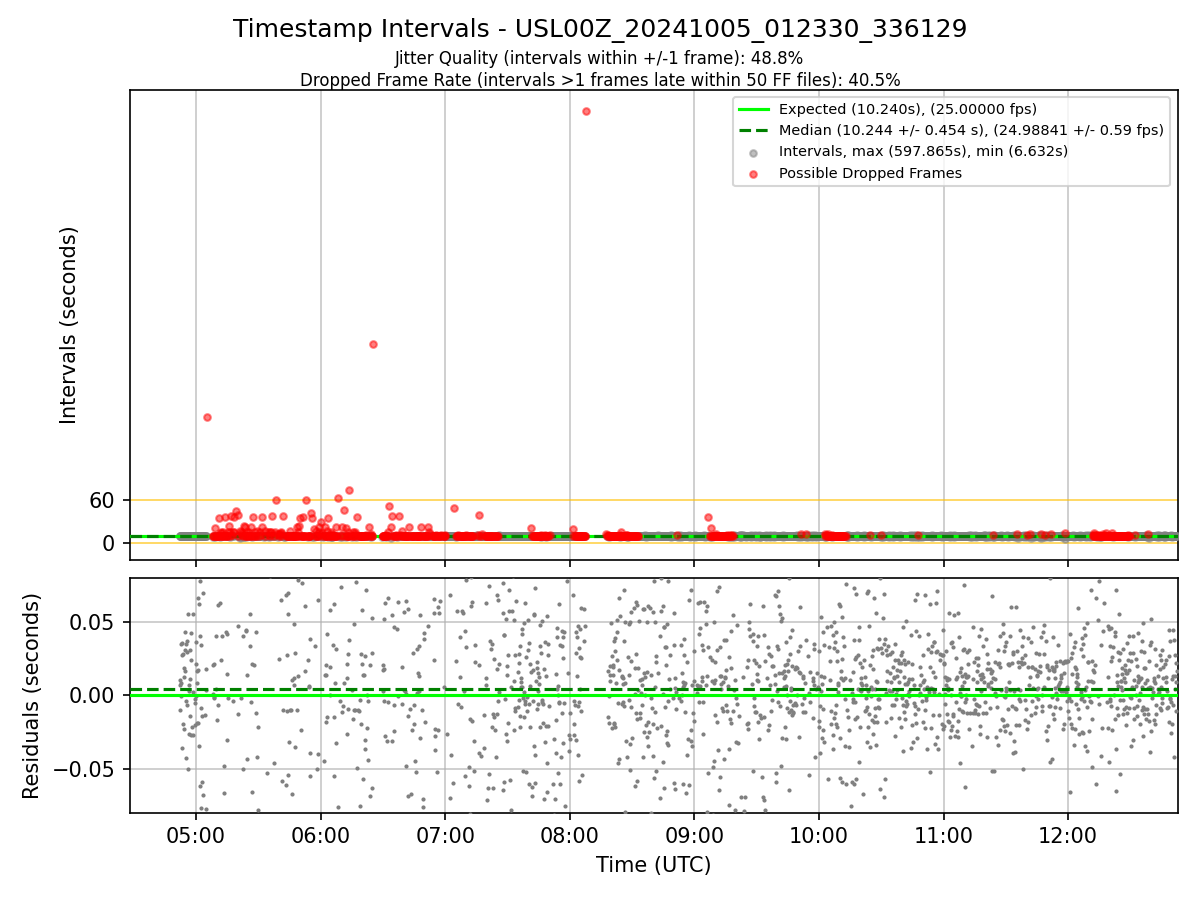The height and width of the screenshot is (900, 1200).
Task: Click the plot title 'Timestamp Intervals - USL00Z_20241005_012330_336129'
Action: click(x=600, y=29)
